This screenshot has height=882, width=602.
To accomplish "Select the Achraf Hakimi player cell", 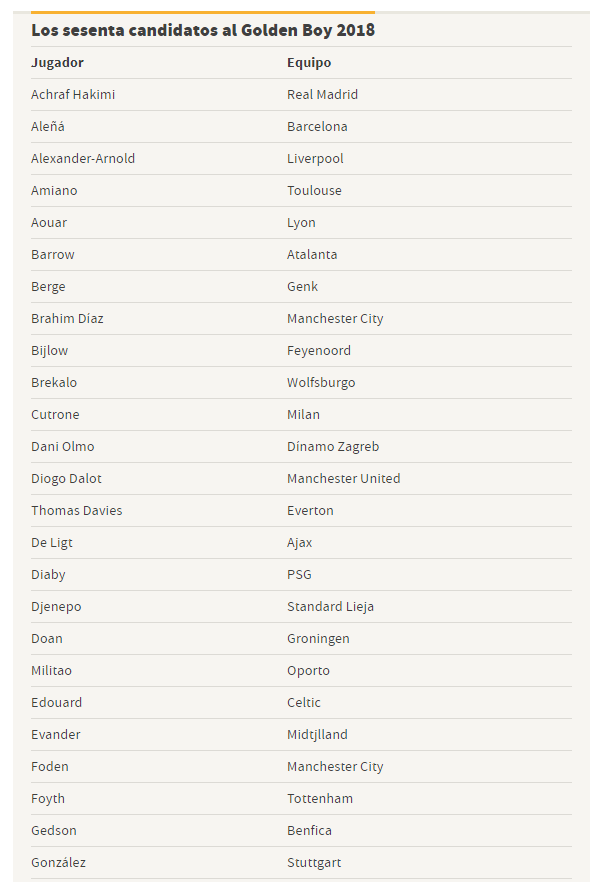I will click(73, 95).
